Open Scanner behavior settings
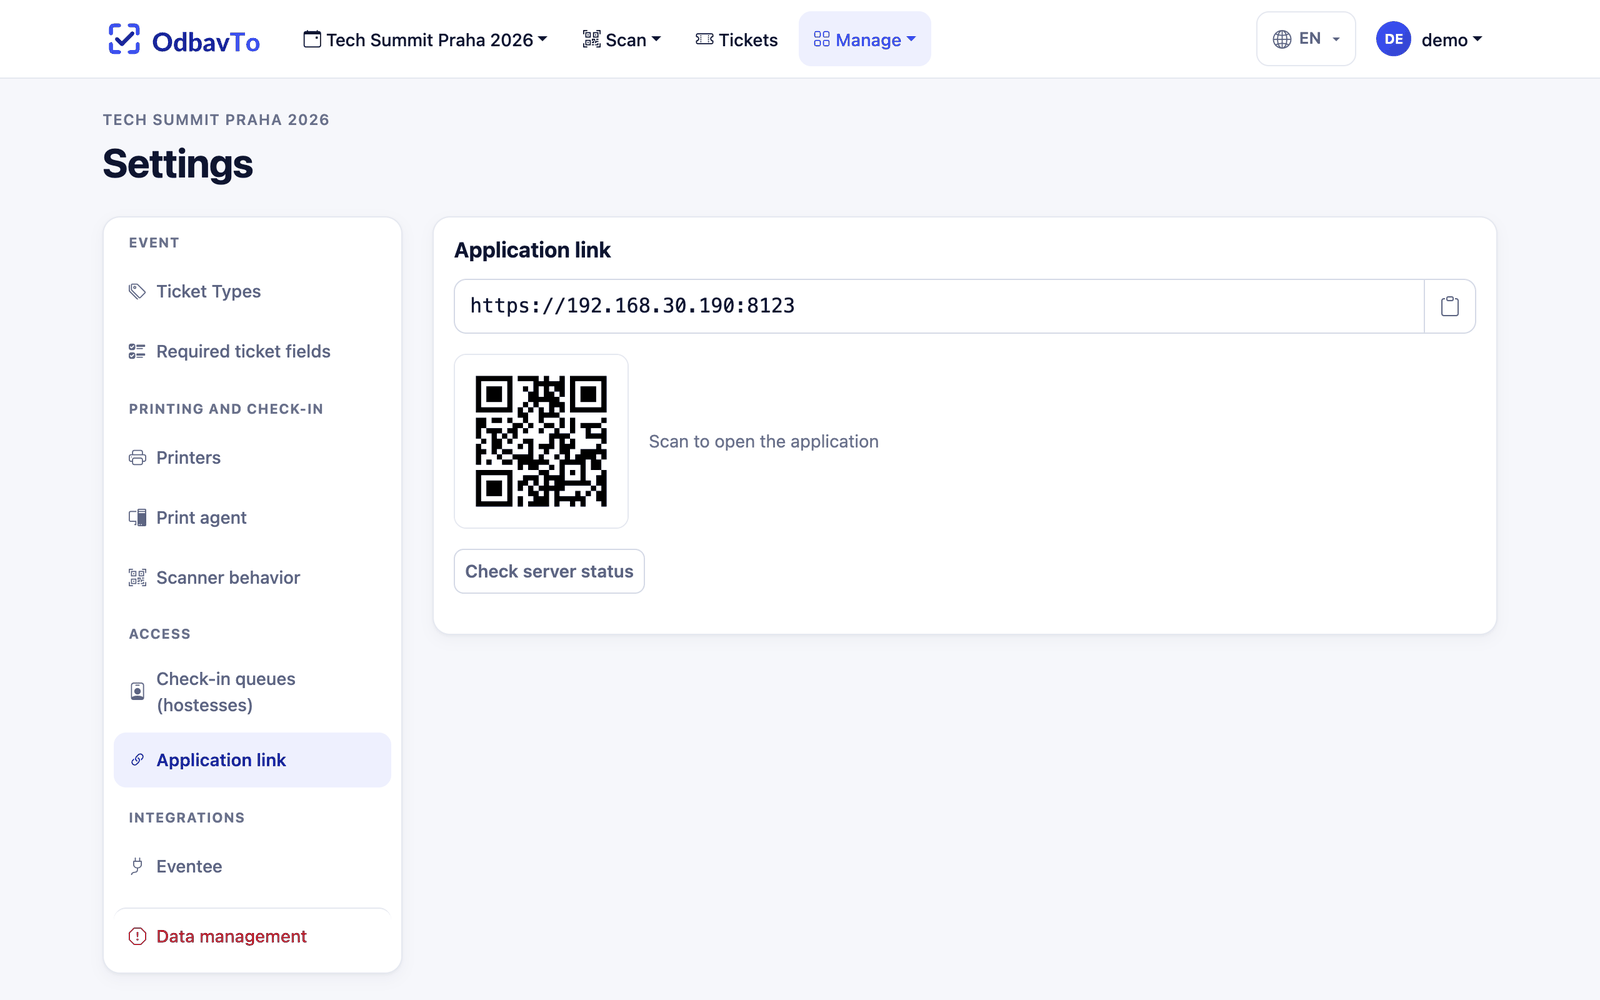This screenshot has height=1000, width=1600. pos(252,577)
